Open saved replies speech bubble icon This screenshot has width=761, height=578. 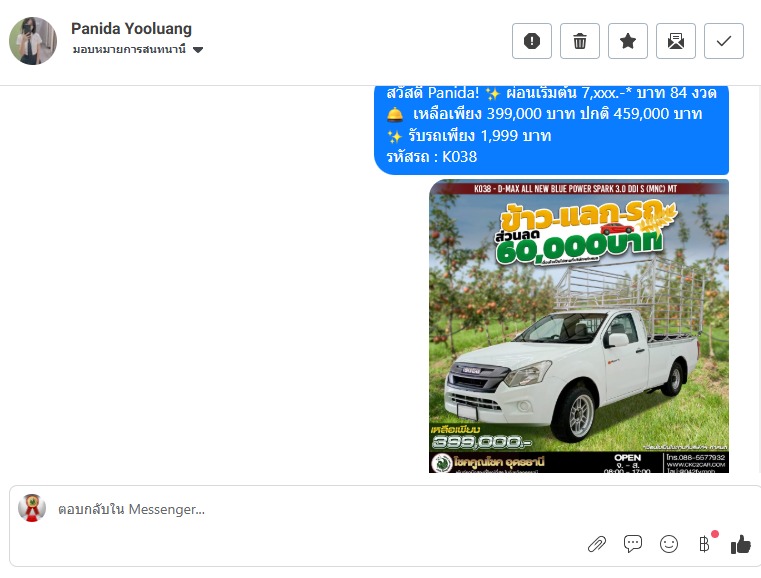pos(633,544)
